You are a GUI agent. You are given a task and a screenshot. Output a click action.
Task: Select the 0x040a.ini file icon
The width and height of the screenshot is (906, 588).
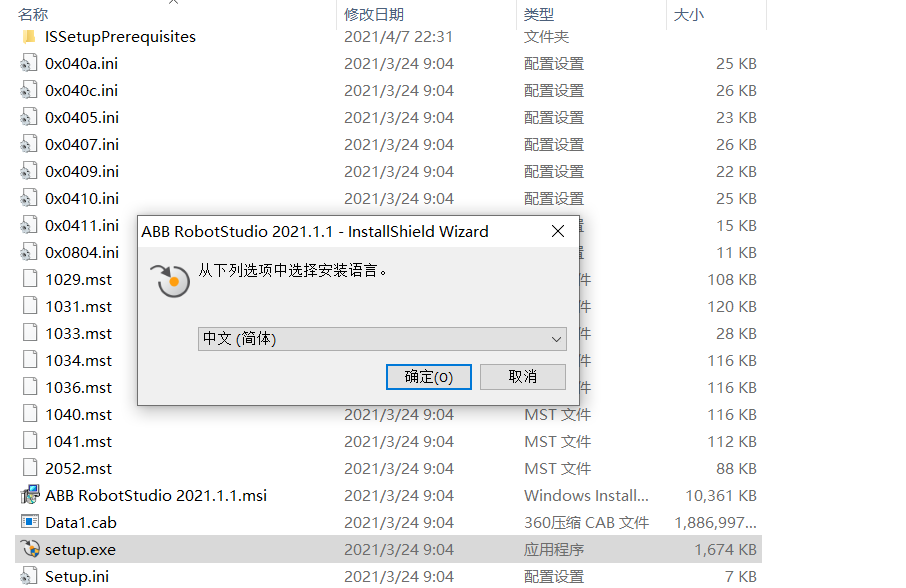29,64
